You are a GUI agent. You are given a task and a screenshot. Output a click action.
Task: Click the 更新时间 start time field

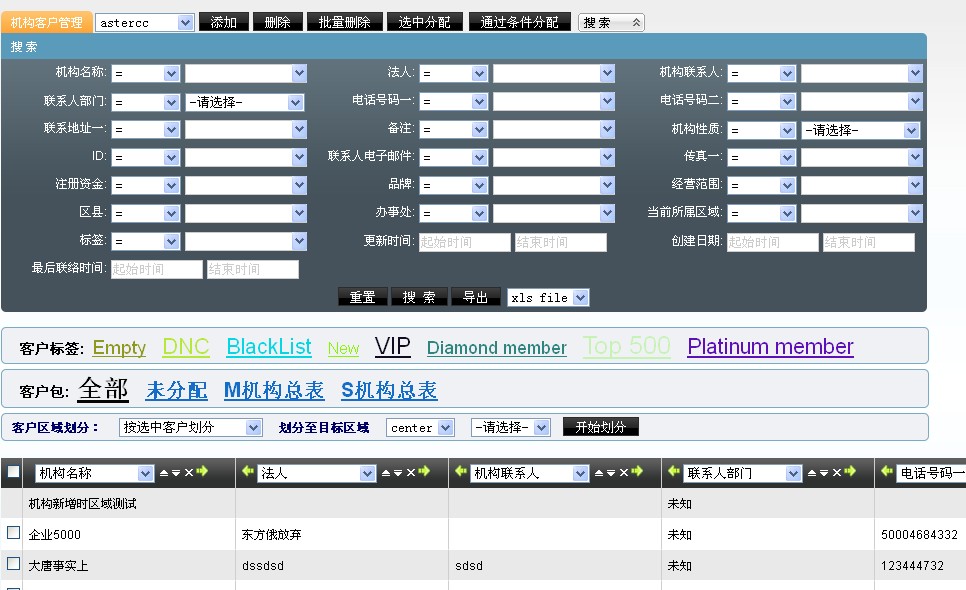point(464,242)
